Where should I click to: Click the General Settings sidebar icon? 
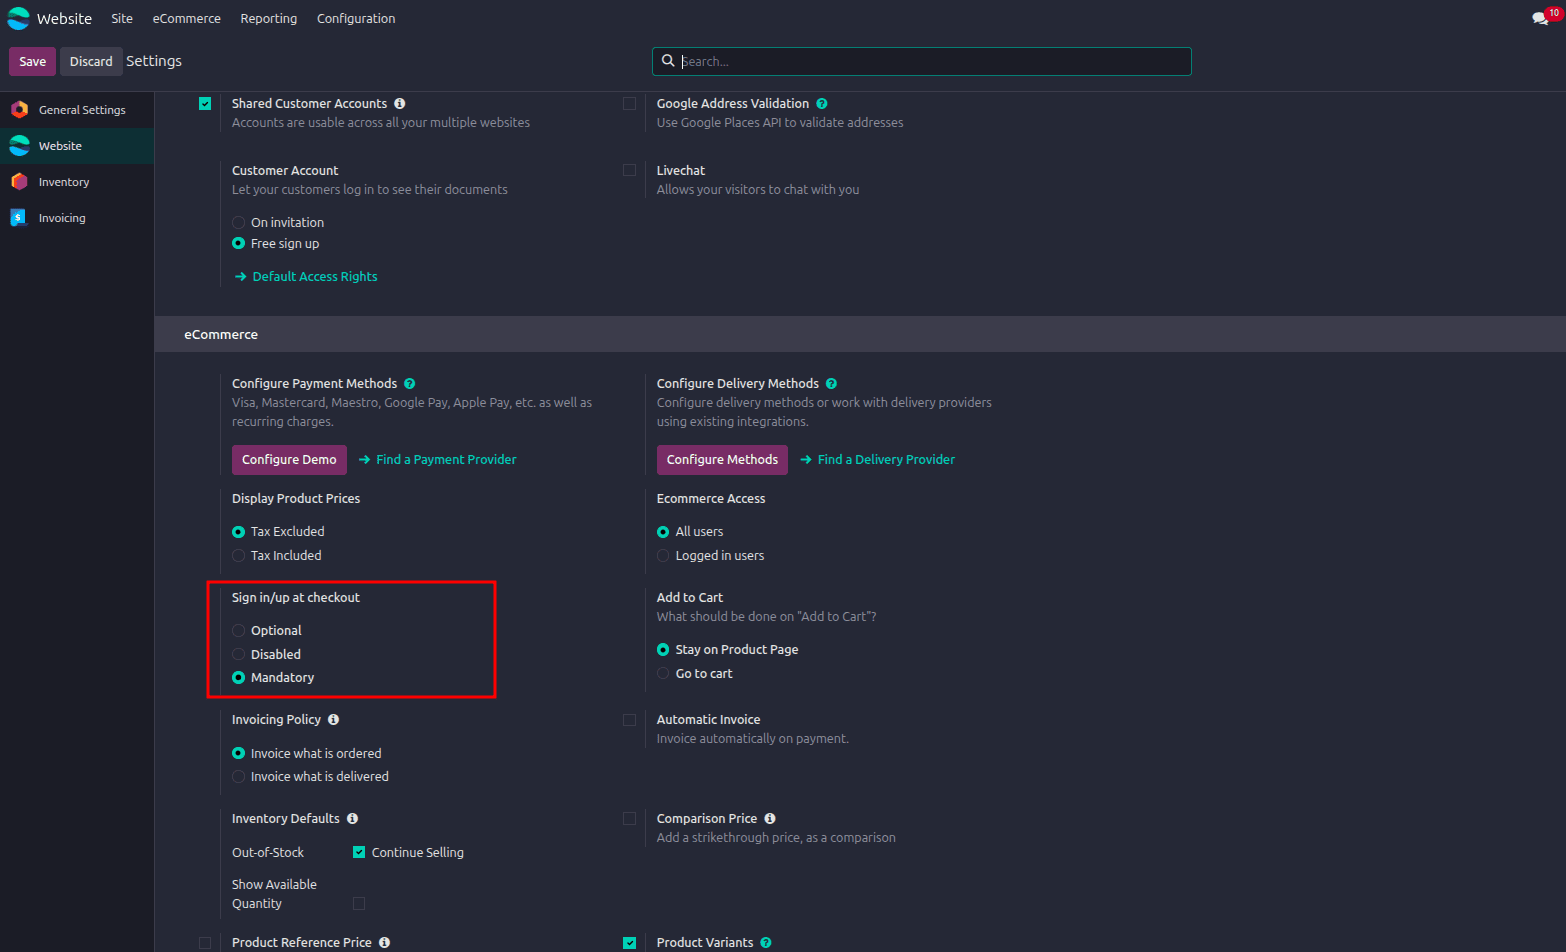click(x=19, y=109)
